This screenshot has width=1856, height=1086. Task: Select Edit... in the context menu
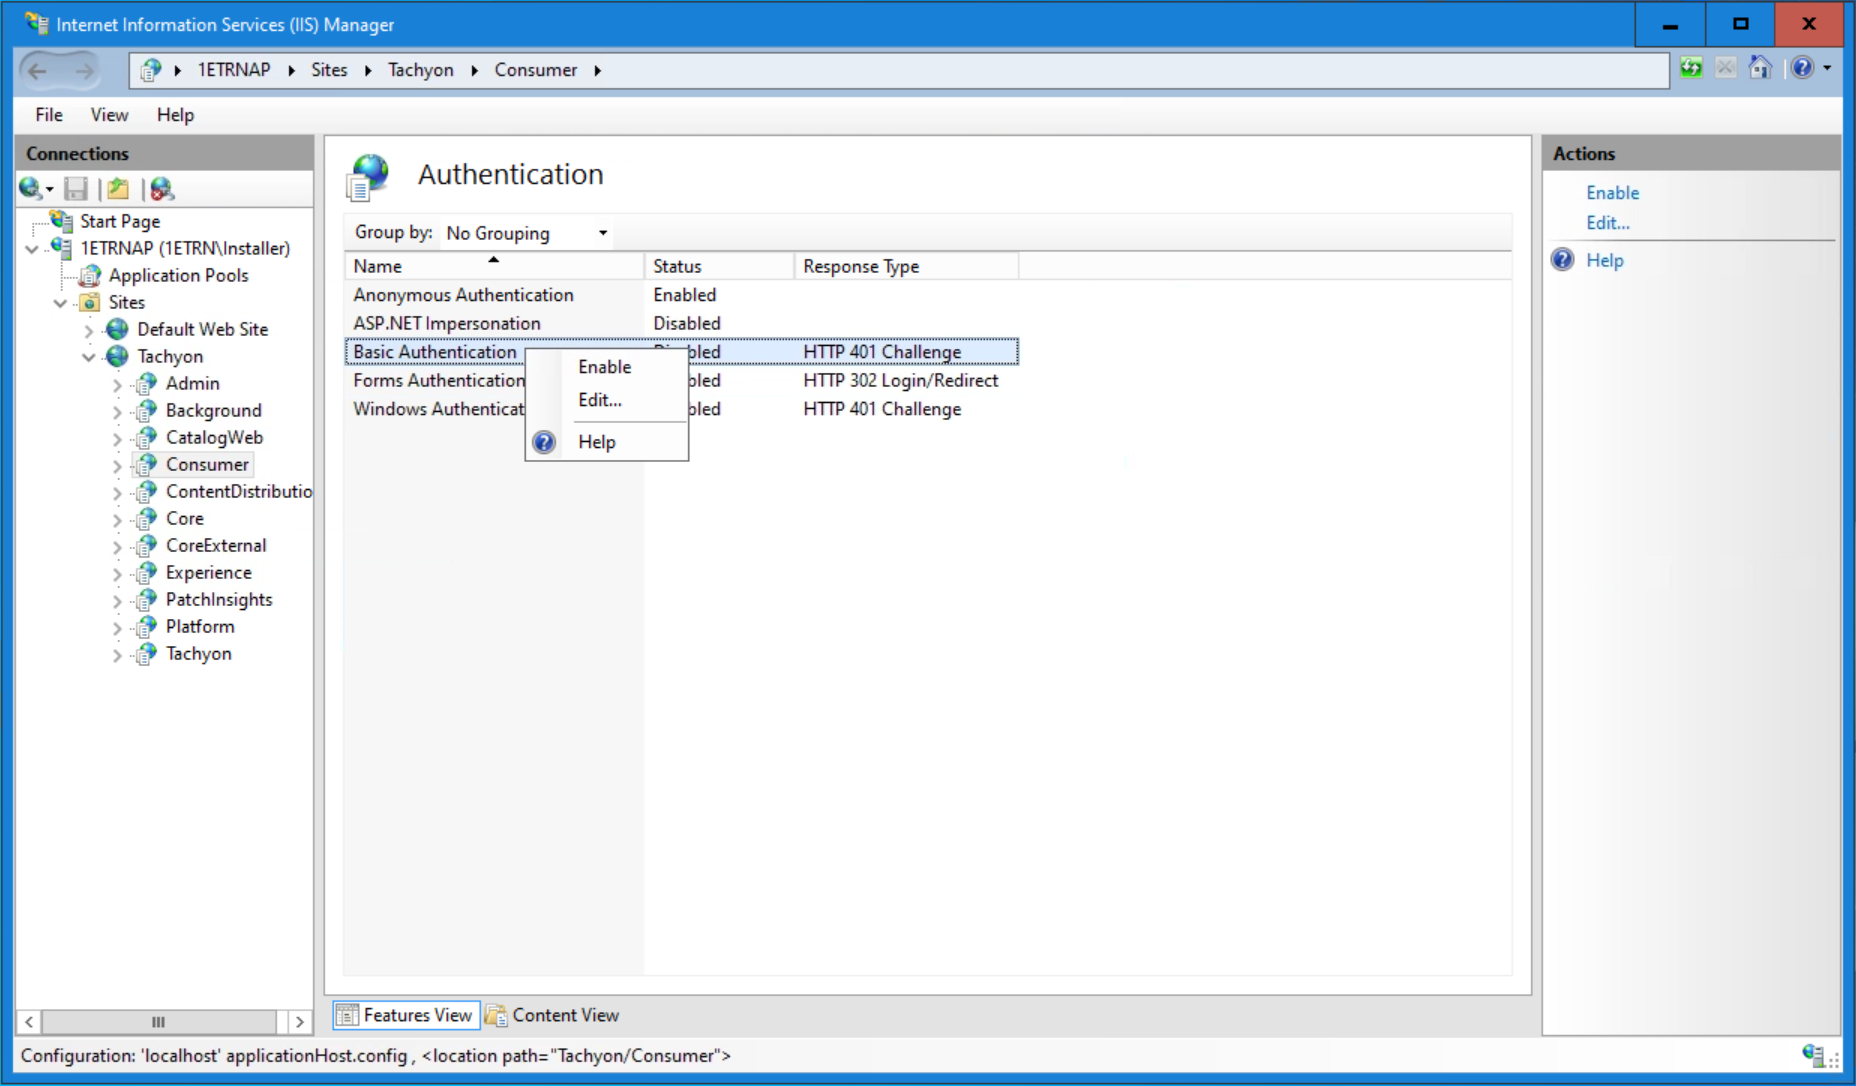(x=599, y=400)
